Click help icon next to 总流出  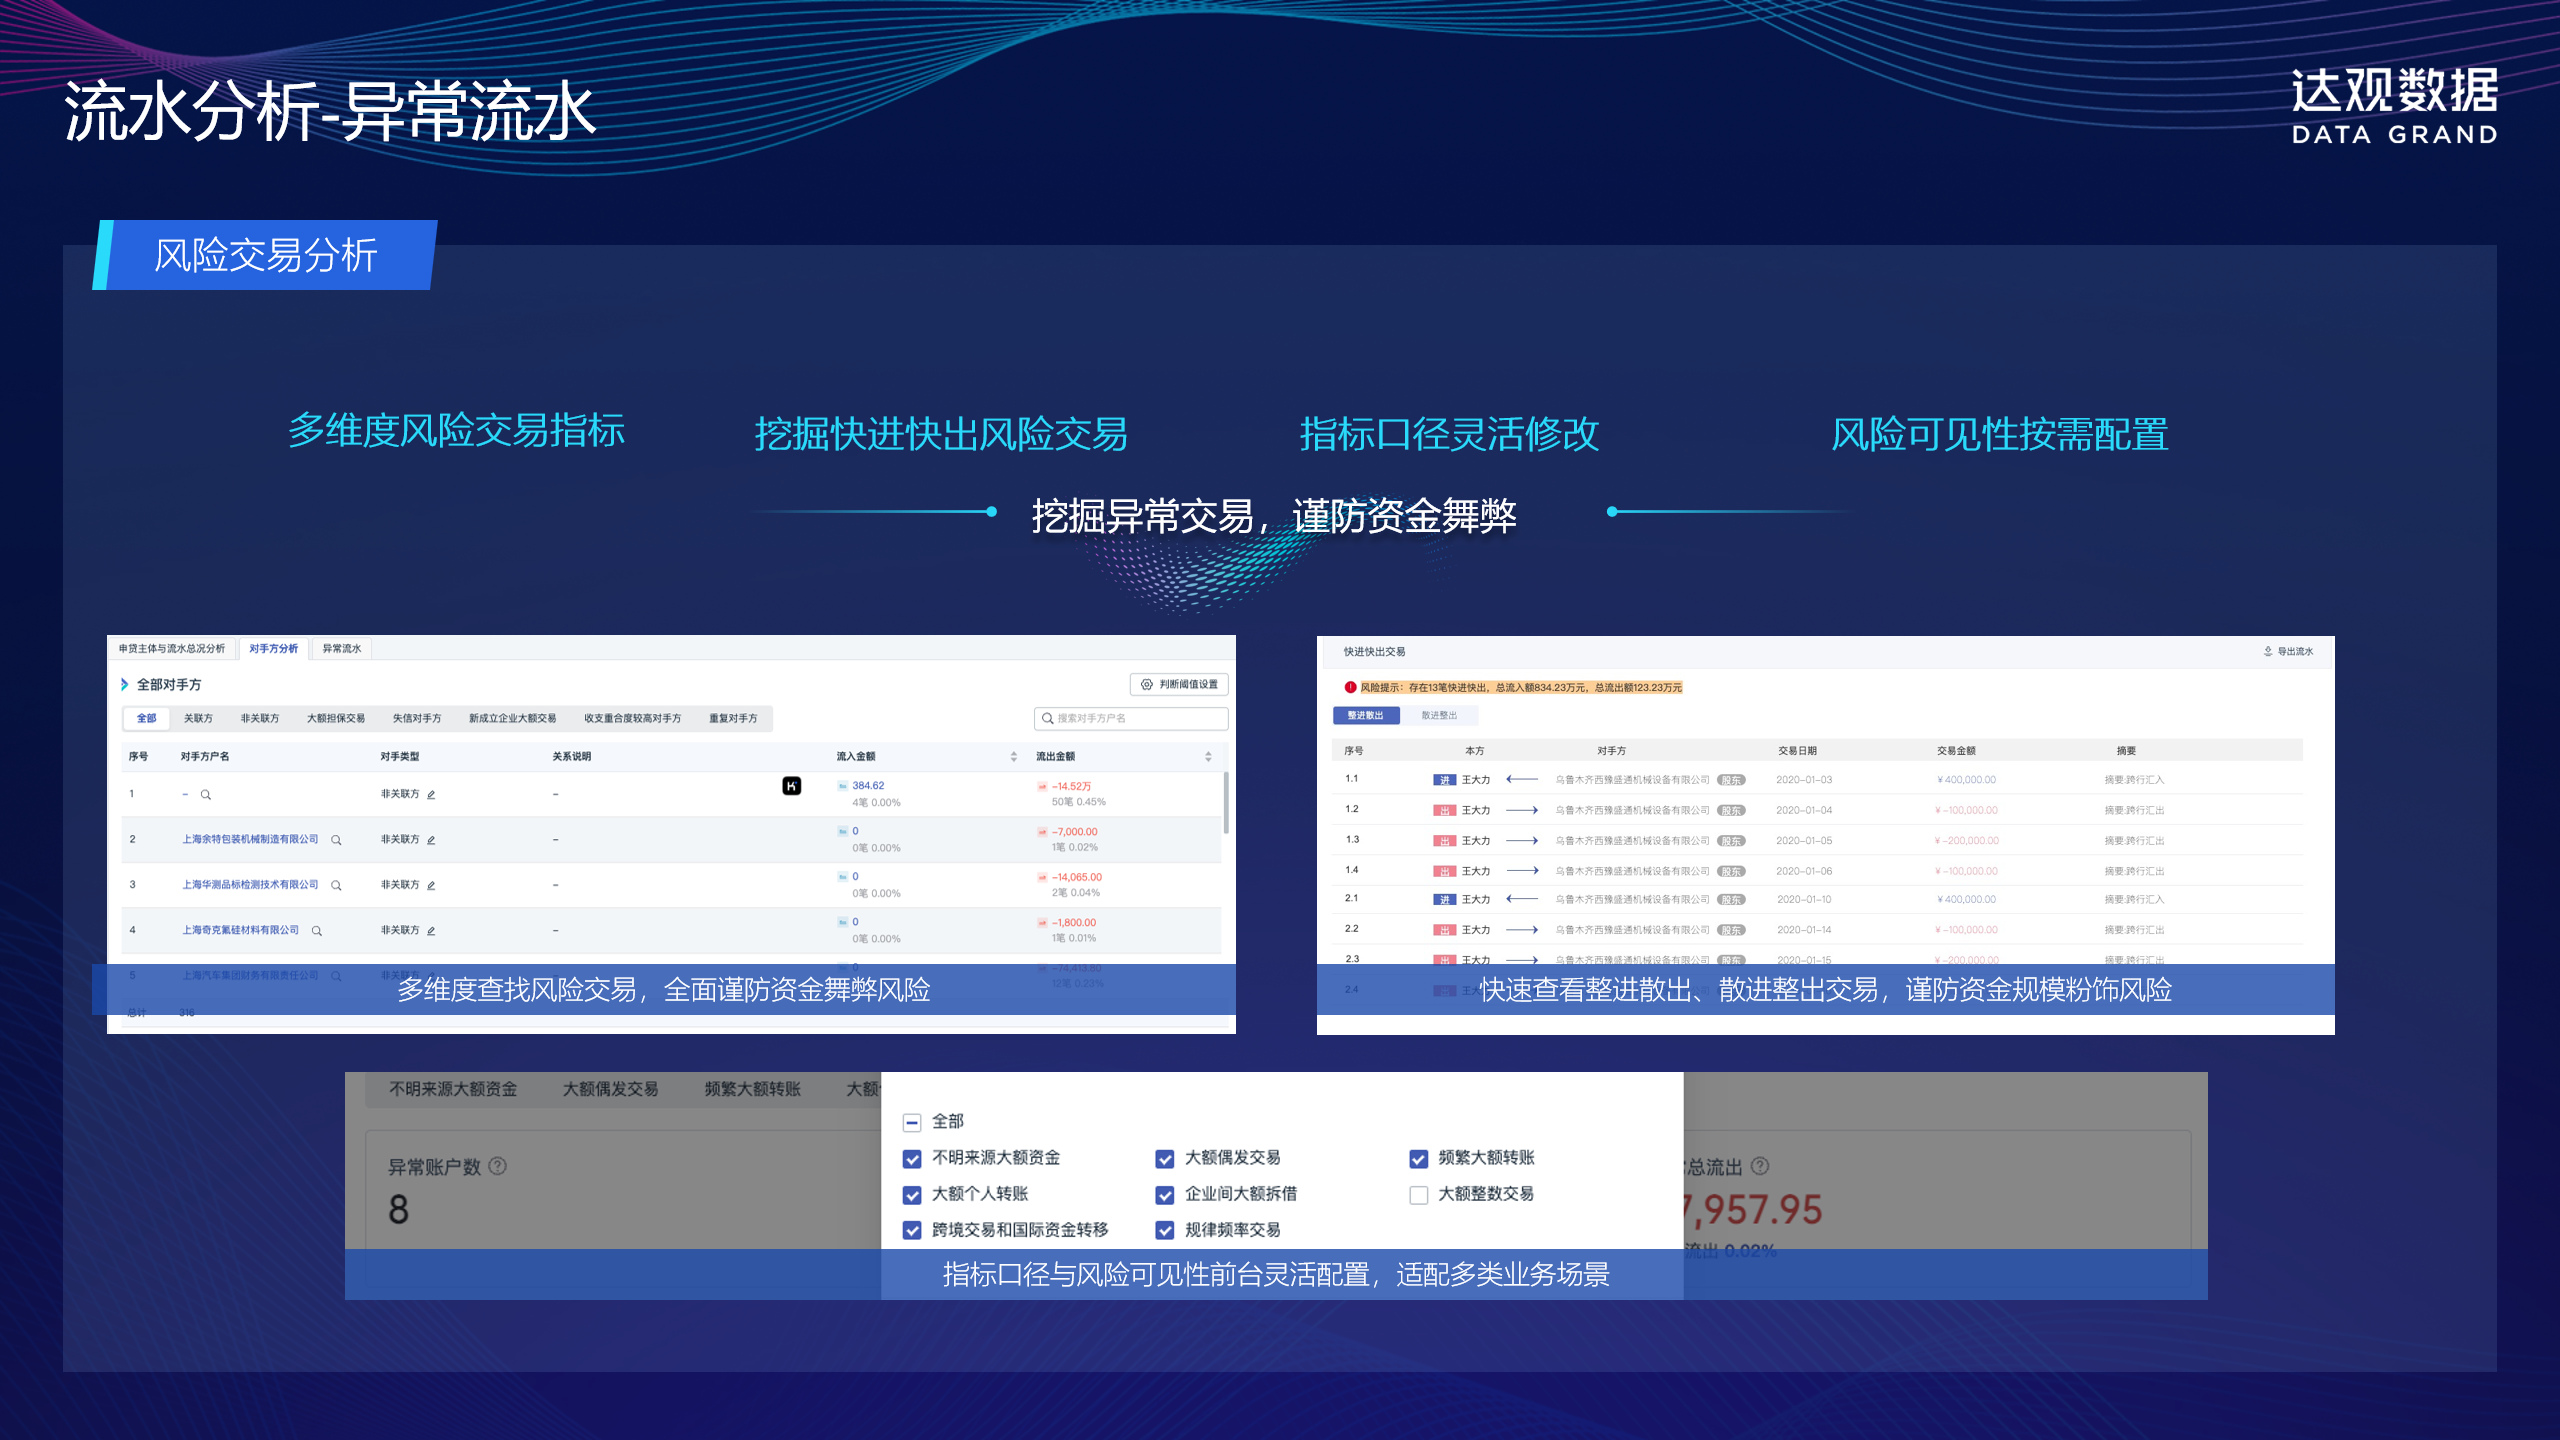tap(1761, 1166)
